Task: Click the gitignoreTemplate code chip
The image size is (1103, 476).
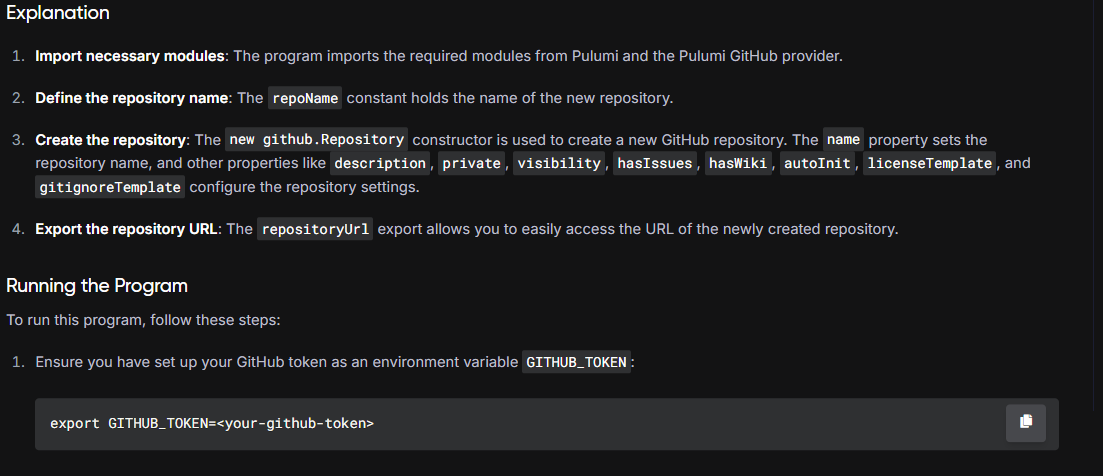Action: [110, 187]
